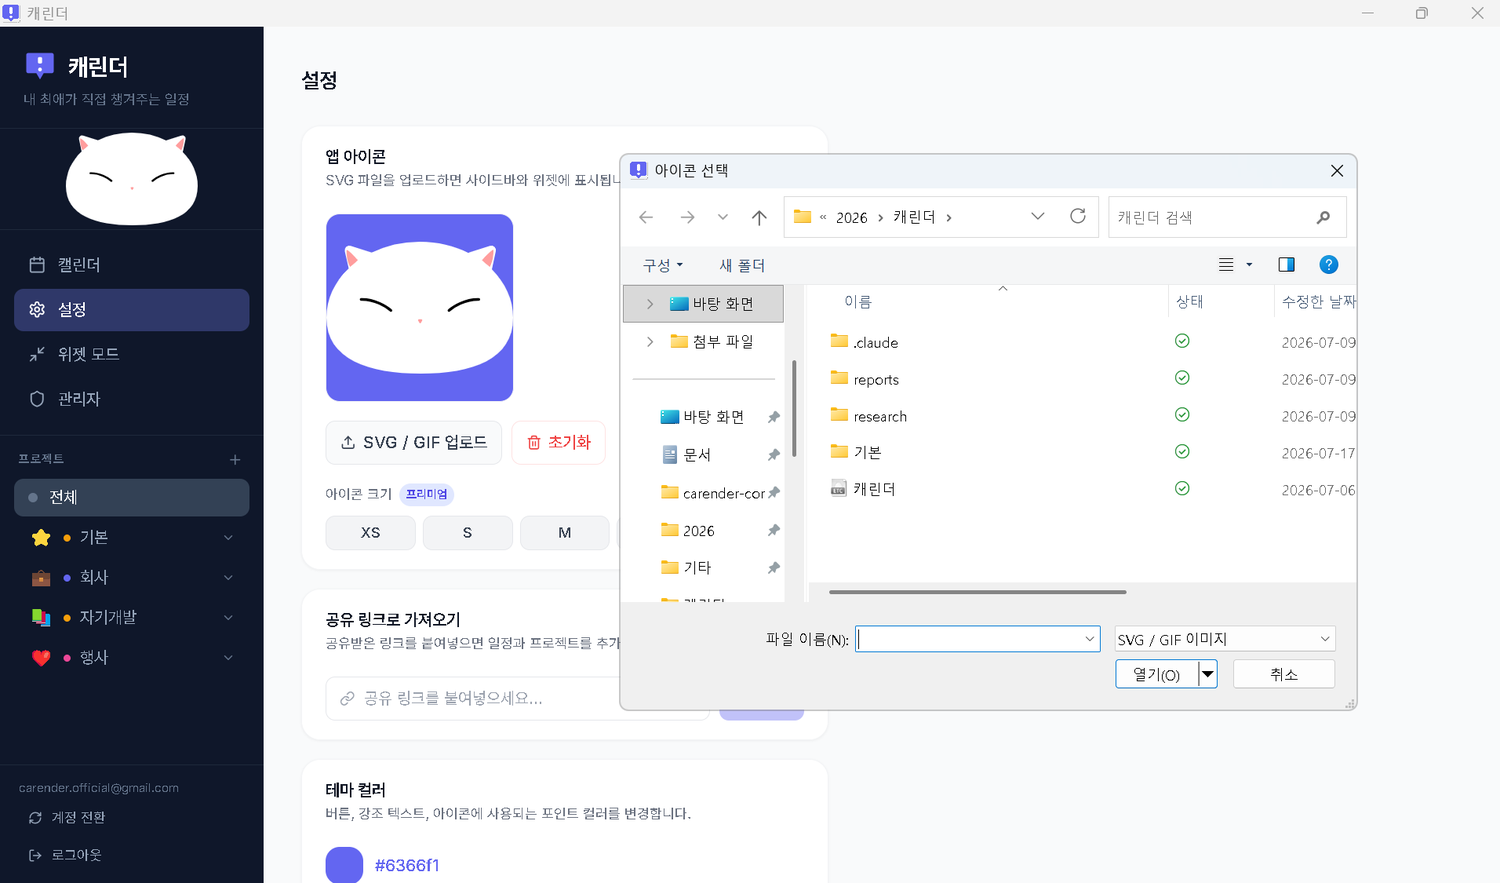Open the 캘린더 calendar sidebar item

pos(131,265)
